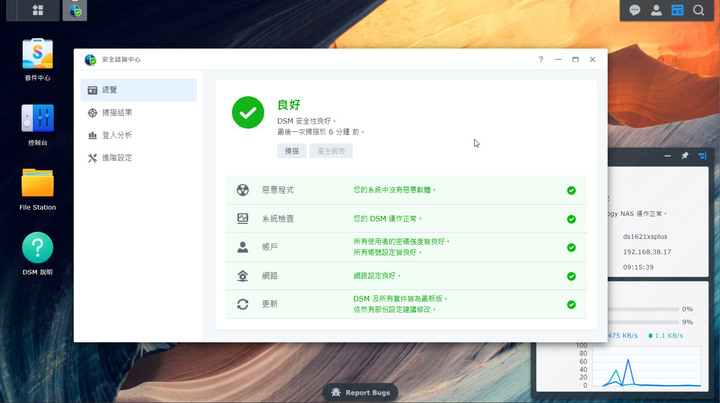Open the user account options icon

coord(656,10)
